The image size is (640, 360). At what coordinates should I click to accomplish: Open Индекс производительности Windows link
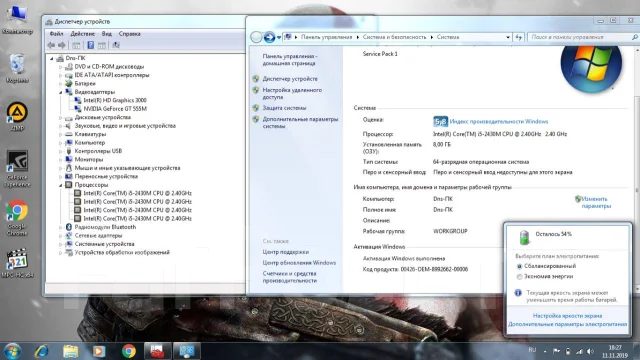pyautogui.click(x=498, y=122)
